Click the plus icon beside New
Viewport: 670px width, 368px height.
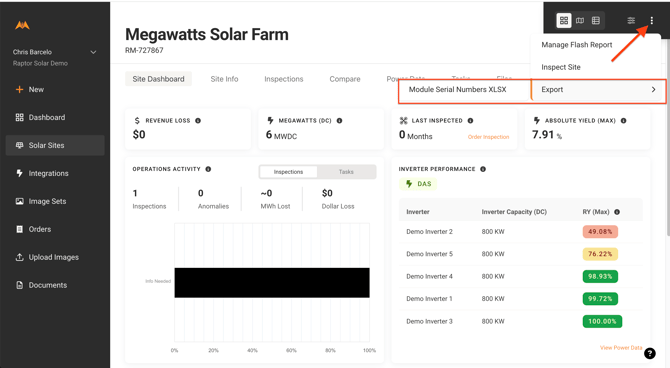coord(19,89)
